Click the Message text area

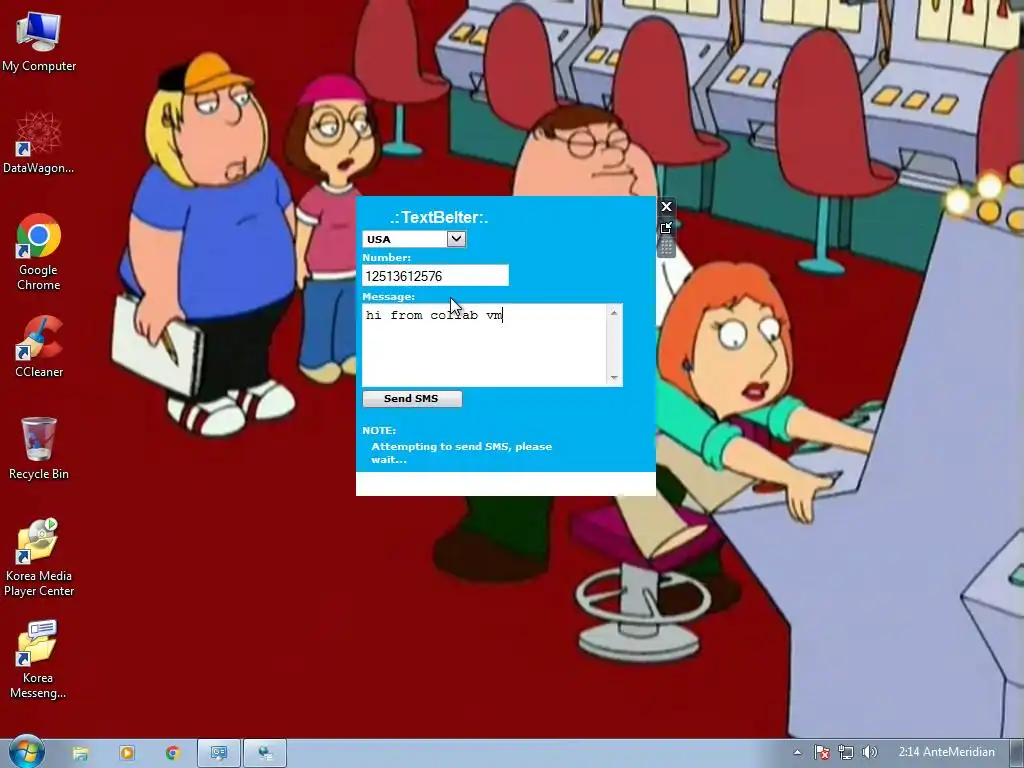click(x=485, y=345)
